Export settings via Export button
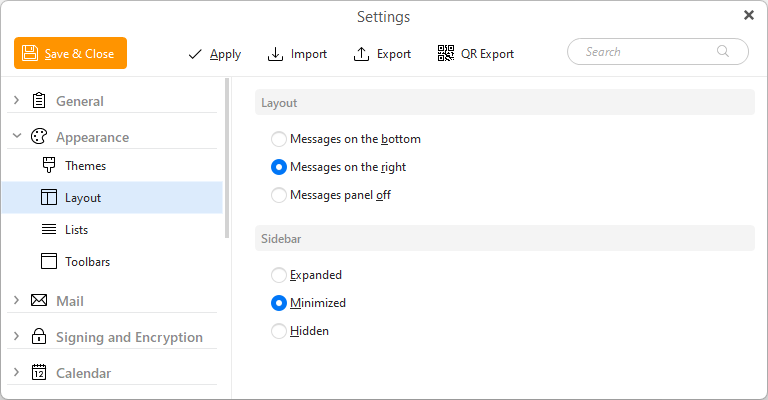The width and height of the screenshot is (768, 400). click(382, 54)
